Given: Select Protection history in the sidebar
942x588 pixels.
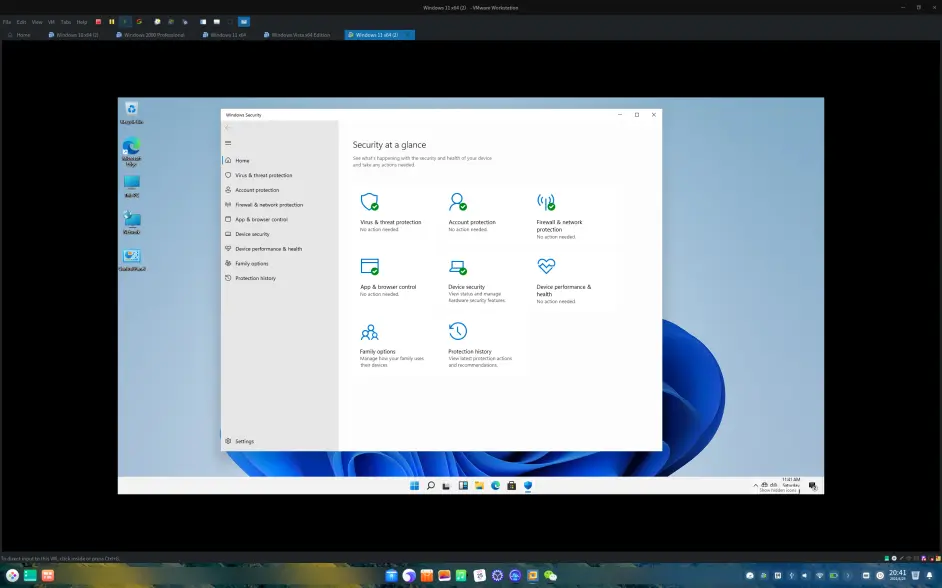Looking at the screenshot, I should coord(280,278).
